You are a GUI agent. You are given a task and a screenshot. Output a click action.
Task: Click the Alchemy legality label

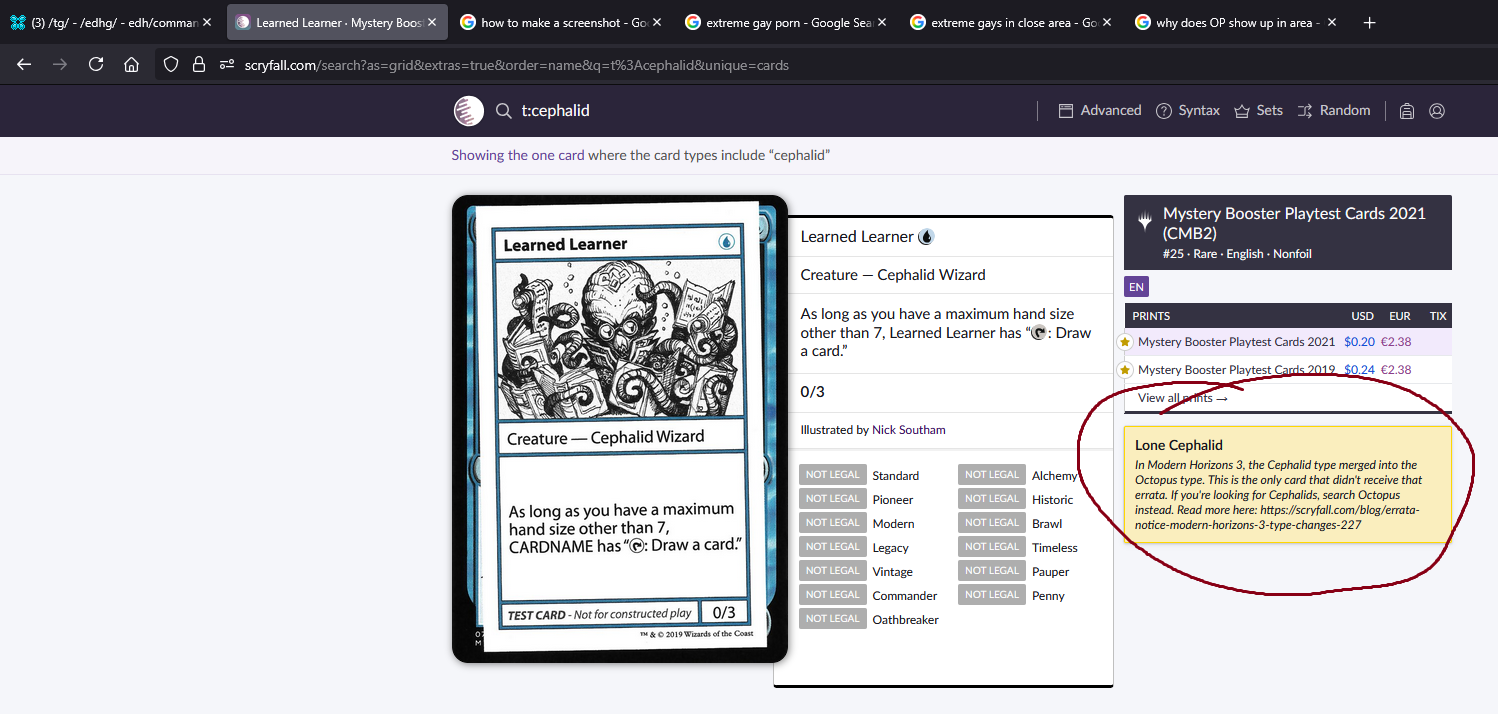coord(1055,476)
